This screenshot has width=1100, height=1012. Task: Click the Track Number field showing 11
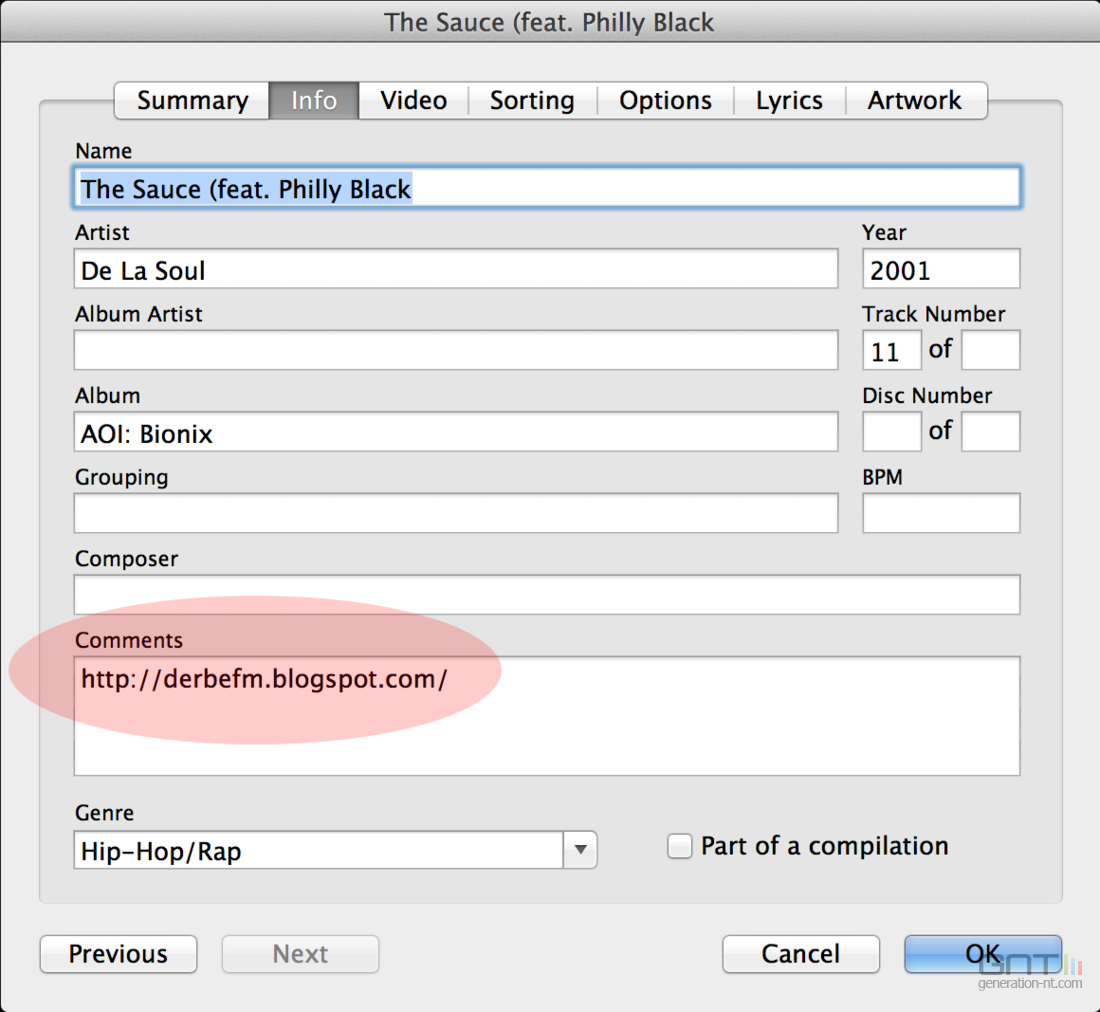tap(892, 350)
